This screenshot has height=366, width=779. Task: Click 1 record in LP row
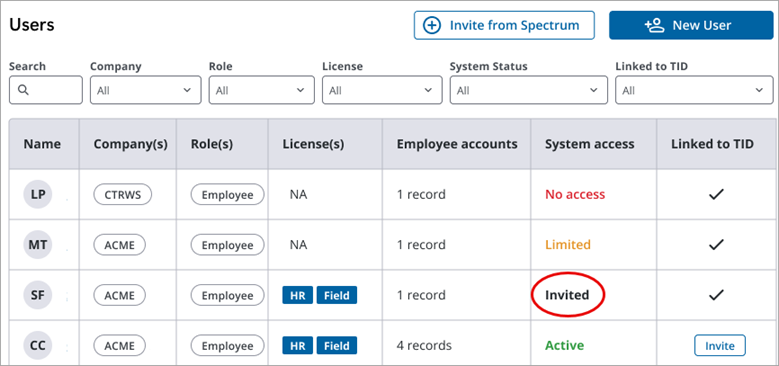tap(421, 195)
